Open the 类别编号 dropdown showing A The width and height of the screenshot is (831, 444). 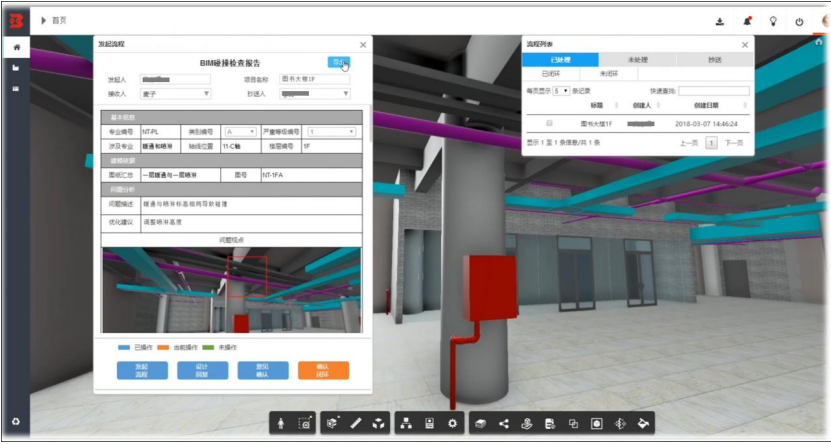pos(241,131)
